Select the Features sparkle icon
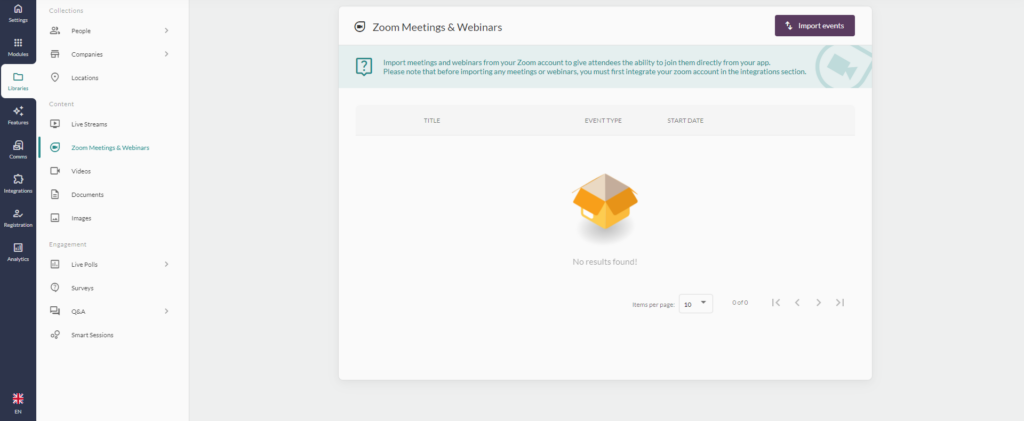1024x421 pixels. [18, 115]
